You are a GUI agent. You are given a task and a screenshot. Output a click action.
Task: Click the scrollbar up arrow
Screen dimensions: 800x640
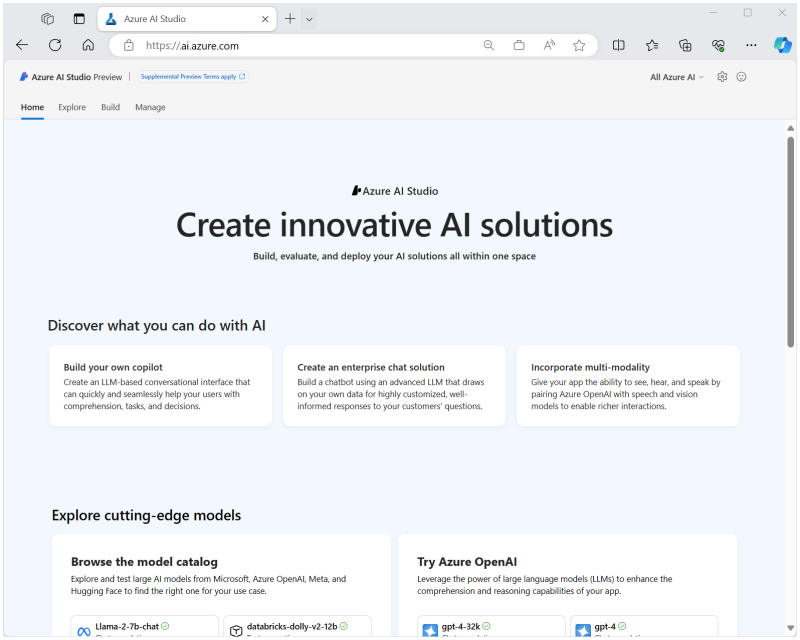point(790,129)
